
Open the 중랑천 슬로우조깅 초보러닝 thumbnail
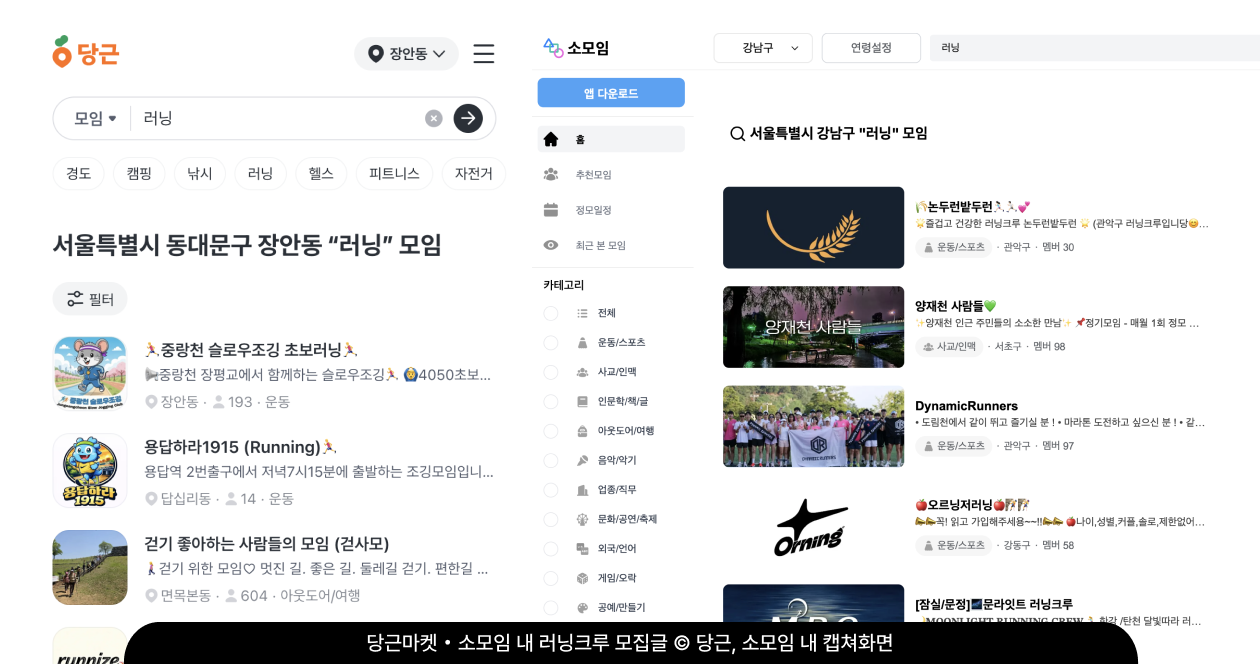click(x=90, y=374)
